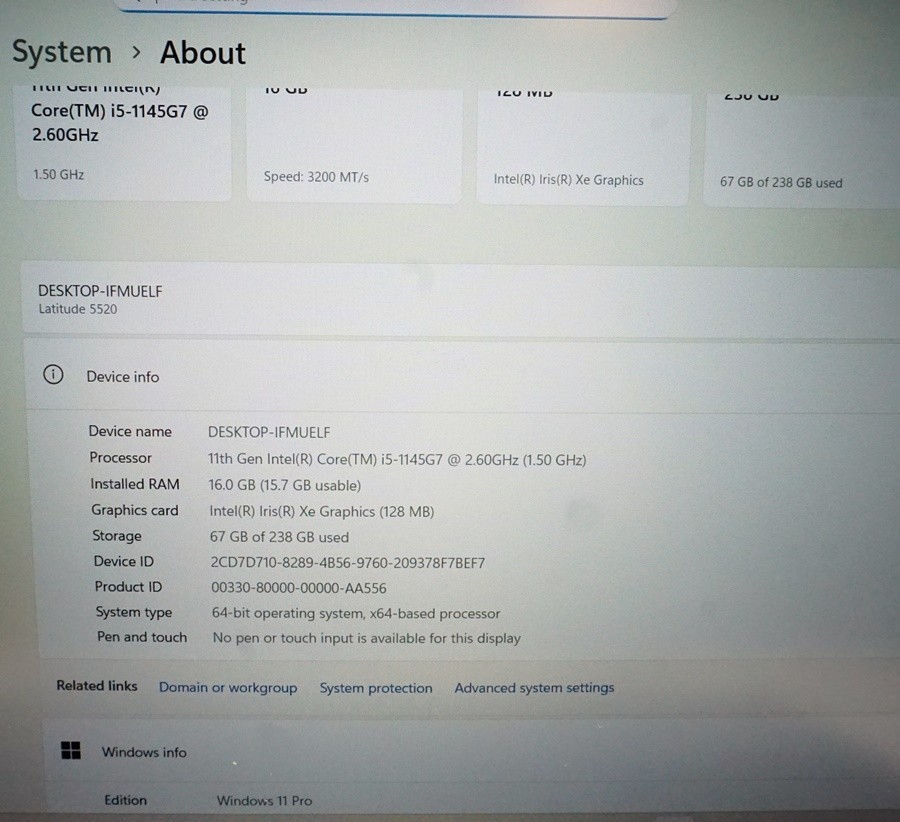Image resolution: width=900 pixels, height=822 pixels.
Task: Click the System type label
Action: (x=134, y=612)
